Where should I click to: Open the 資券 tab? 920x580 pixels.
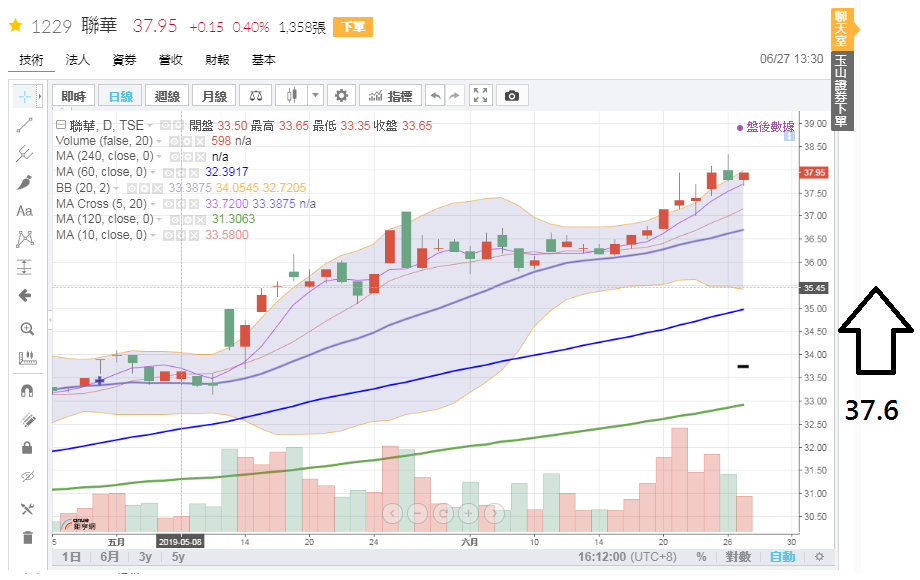click(124, 59)
